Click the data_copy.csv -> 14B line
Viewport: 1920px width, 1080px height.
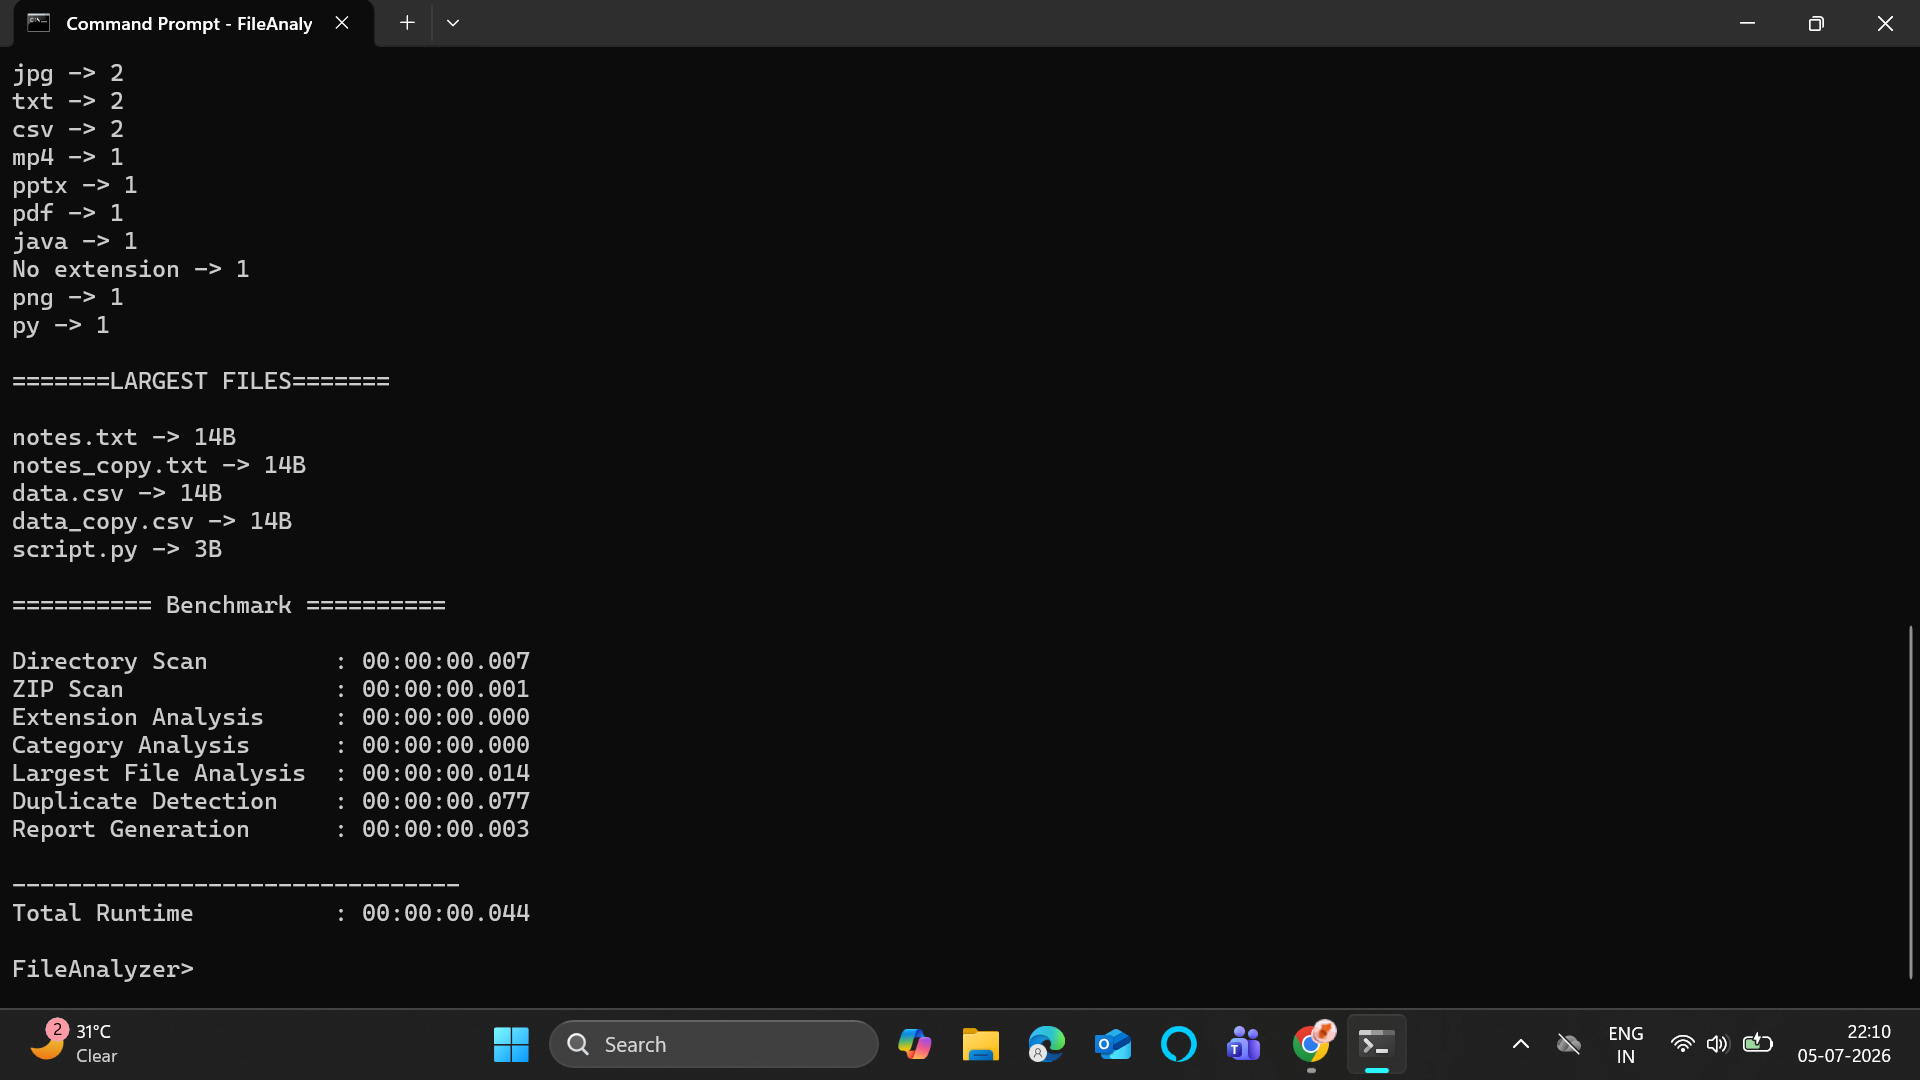[152, 521]
